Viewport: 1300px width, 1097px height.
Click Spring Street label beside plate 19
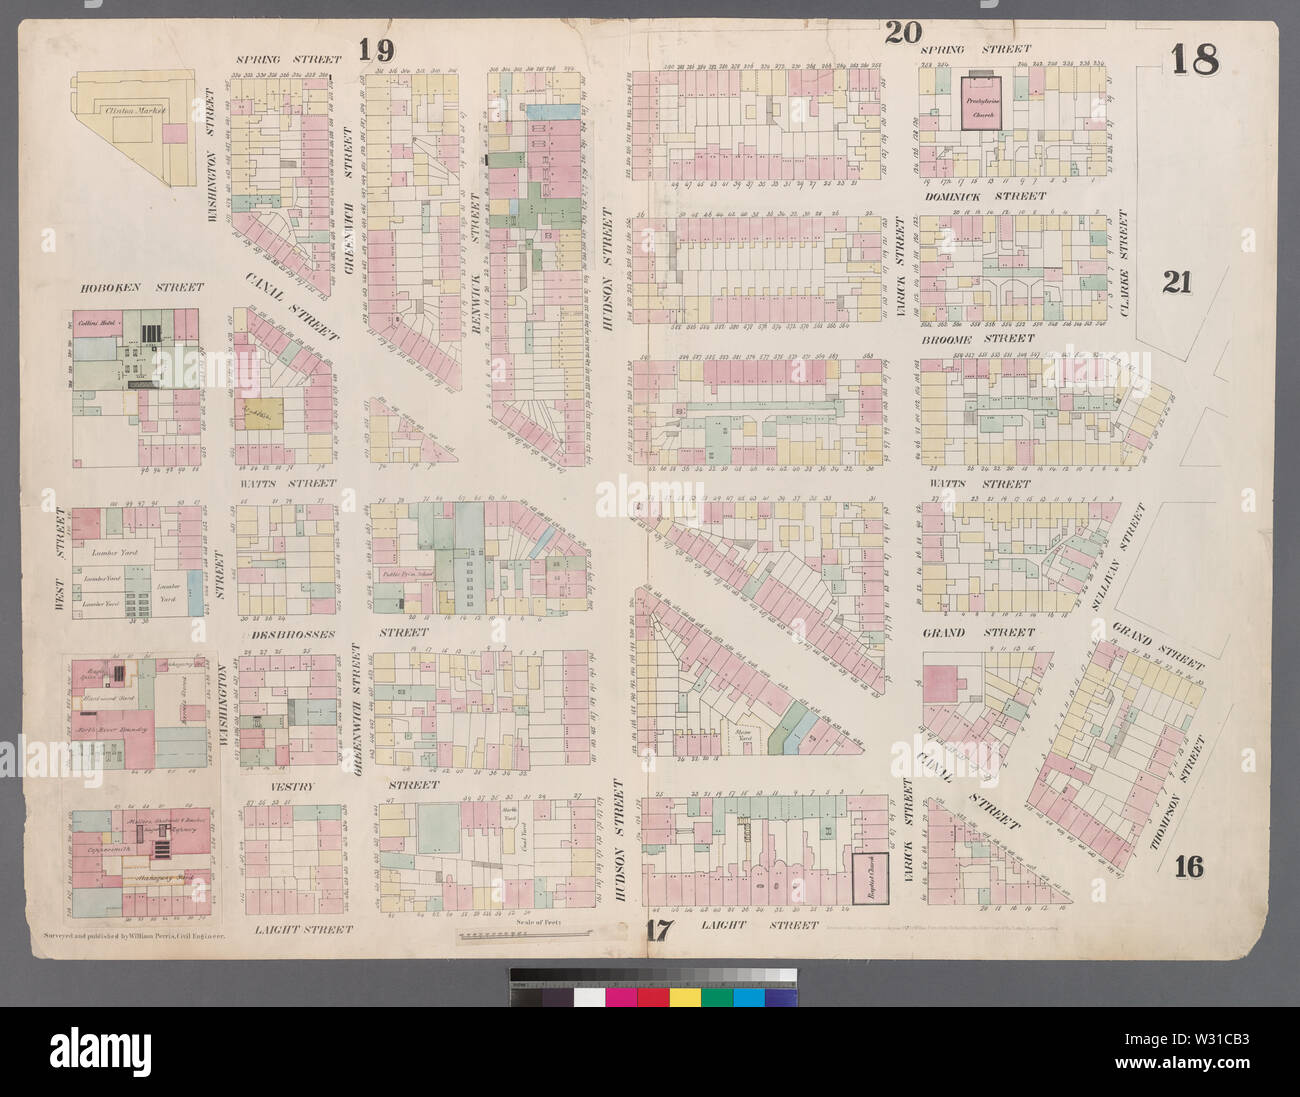[x=289, y=59]
